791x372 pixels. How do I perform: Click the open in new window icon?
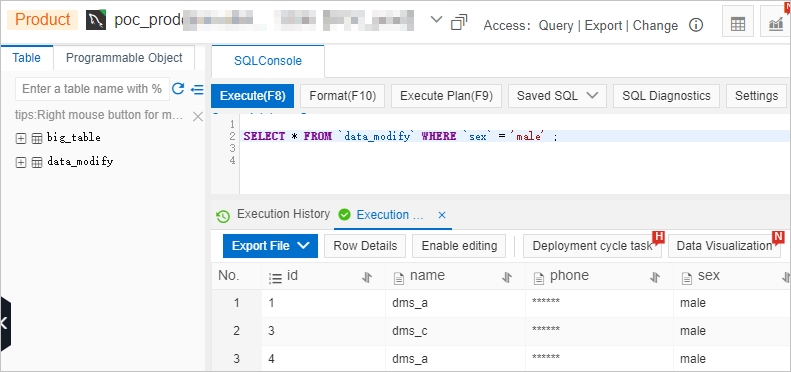[459, 23]
